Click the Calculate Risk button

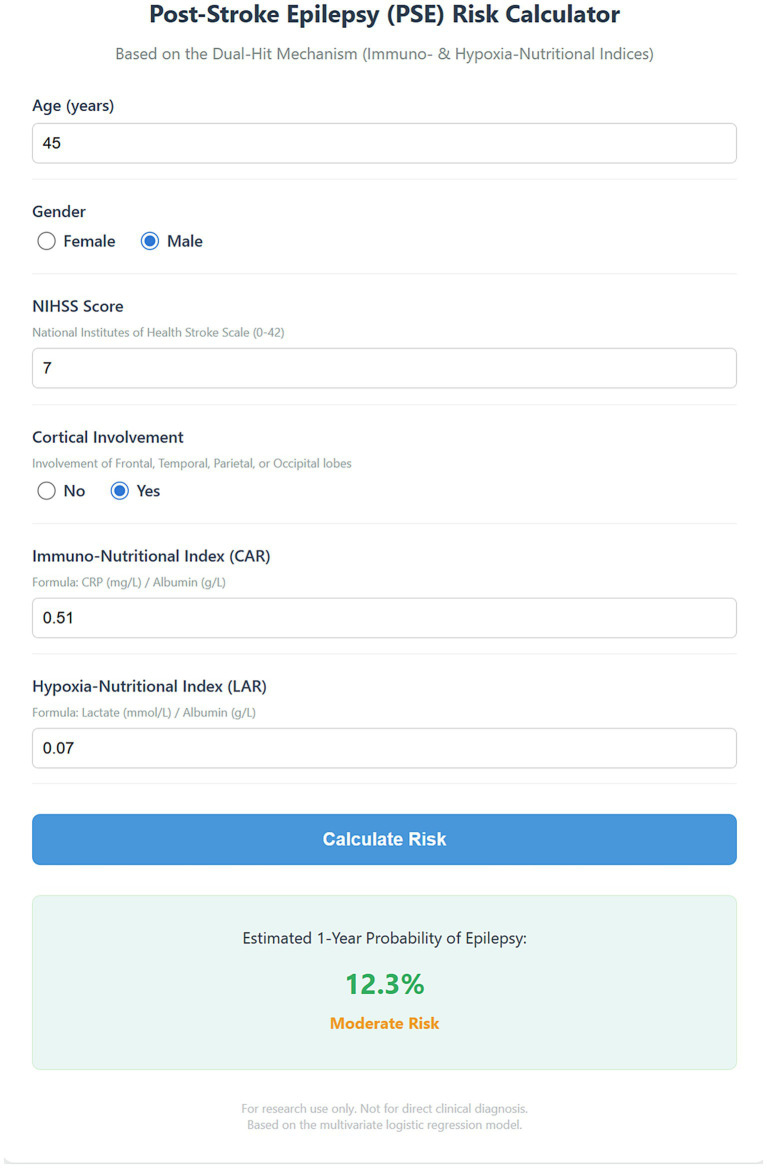point(384,840)
